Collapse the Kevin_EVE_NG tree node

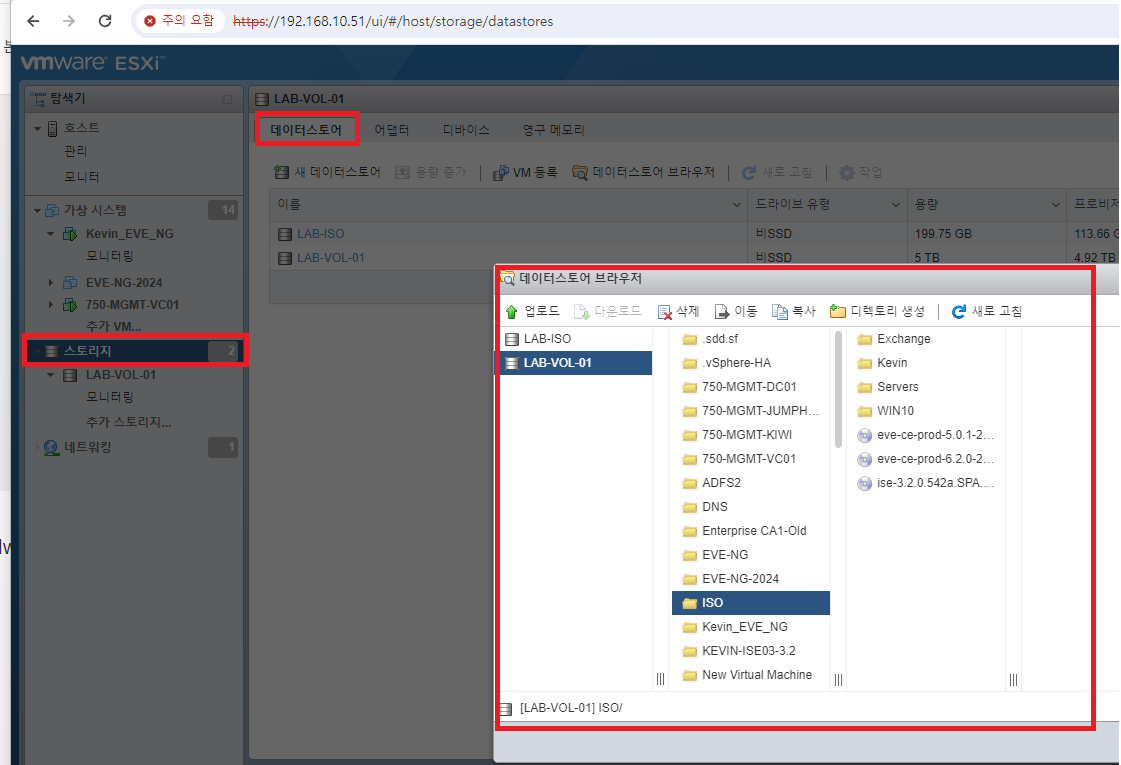point(50,234)
